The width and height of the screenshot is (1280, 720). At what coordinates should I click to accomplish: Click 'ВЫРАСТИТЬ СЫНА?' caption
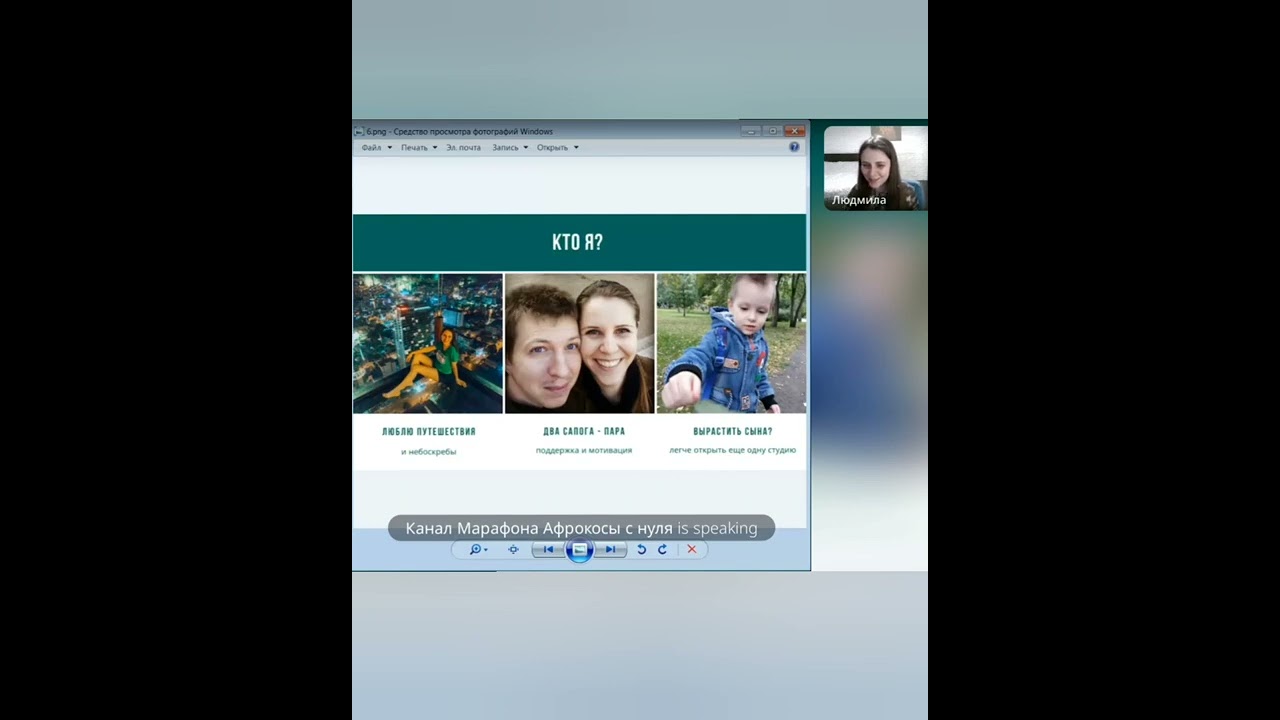pos(733,432)
